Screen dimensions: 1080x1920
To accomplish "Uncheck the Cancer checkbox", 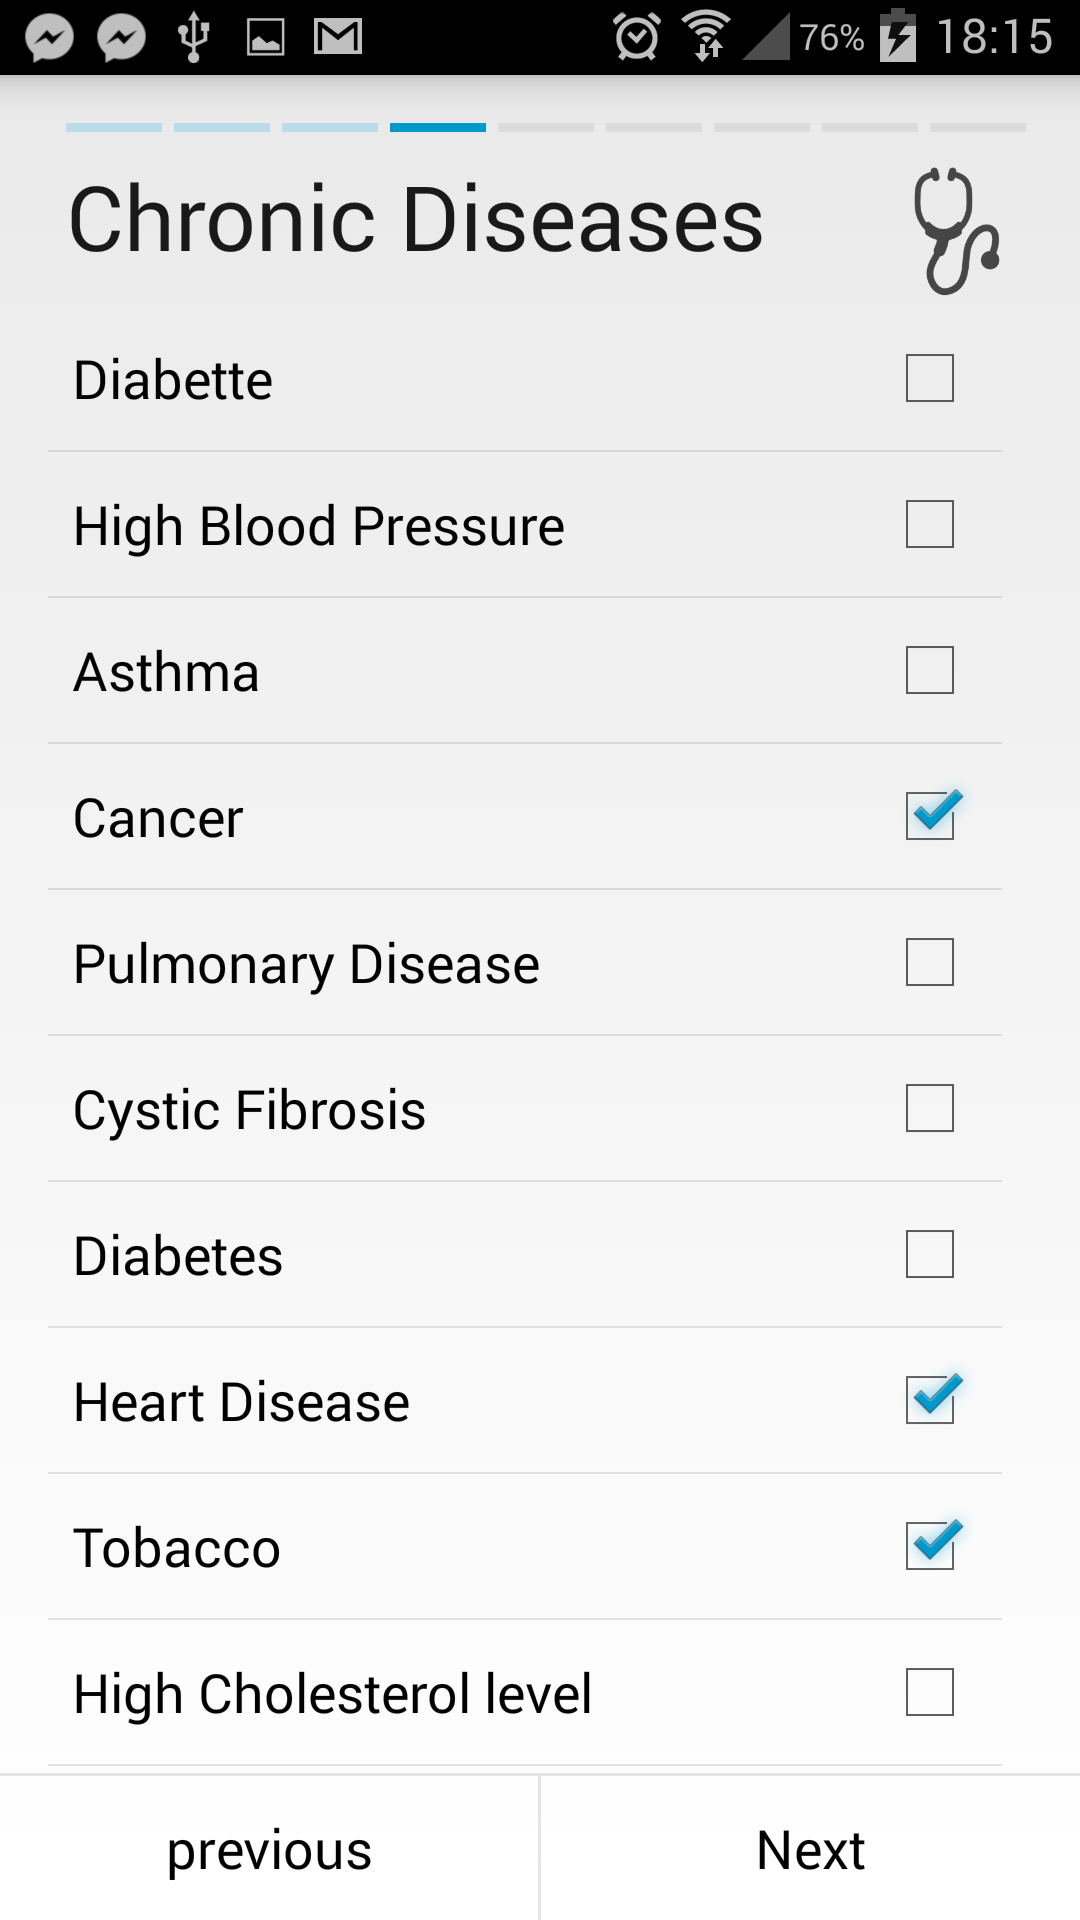I will [932, 815].
